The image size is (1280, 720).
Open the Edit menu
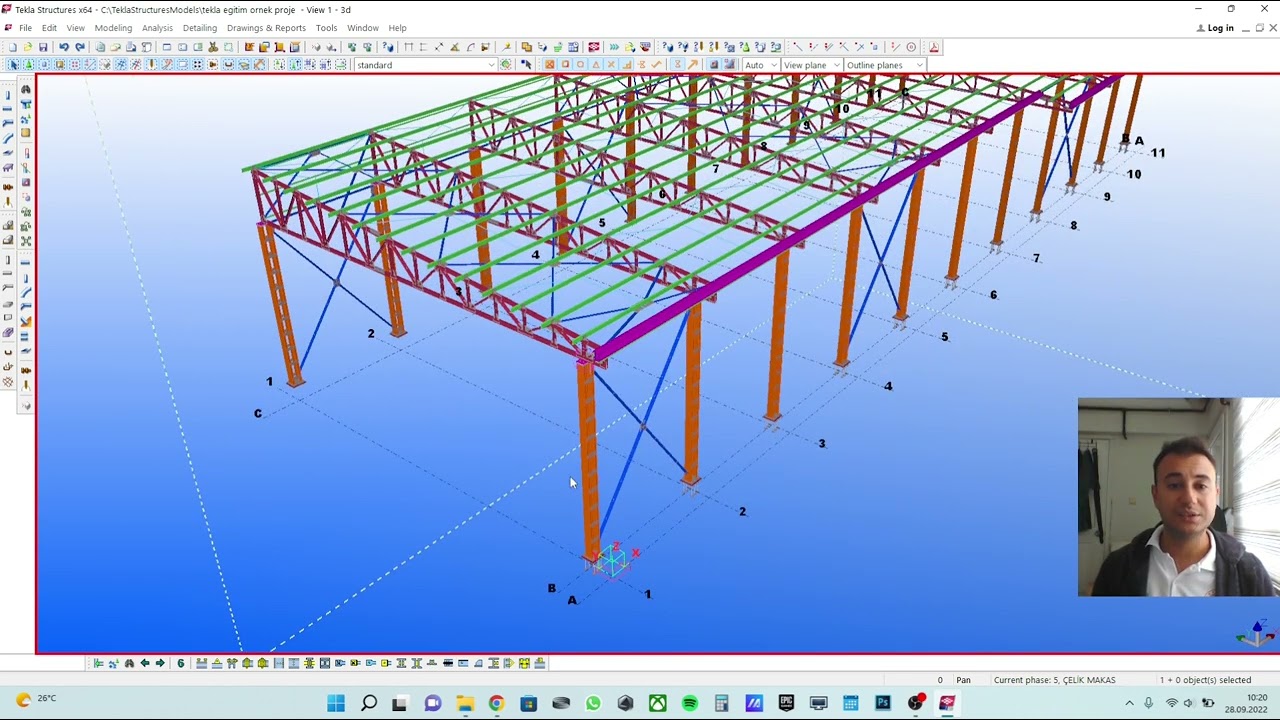pyautogui.click(x=49, y=28)
